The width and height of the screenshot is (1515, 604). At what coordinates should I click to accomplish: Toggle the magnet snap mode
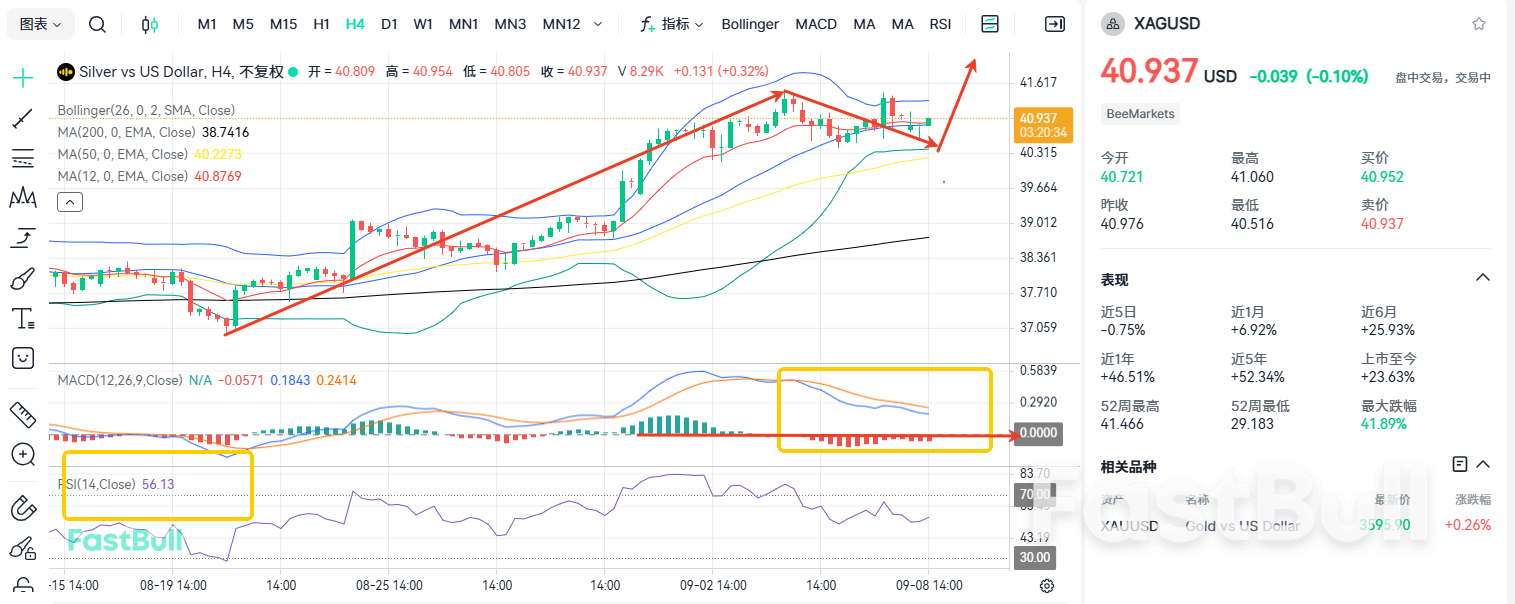click(x=22, y=509)
